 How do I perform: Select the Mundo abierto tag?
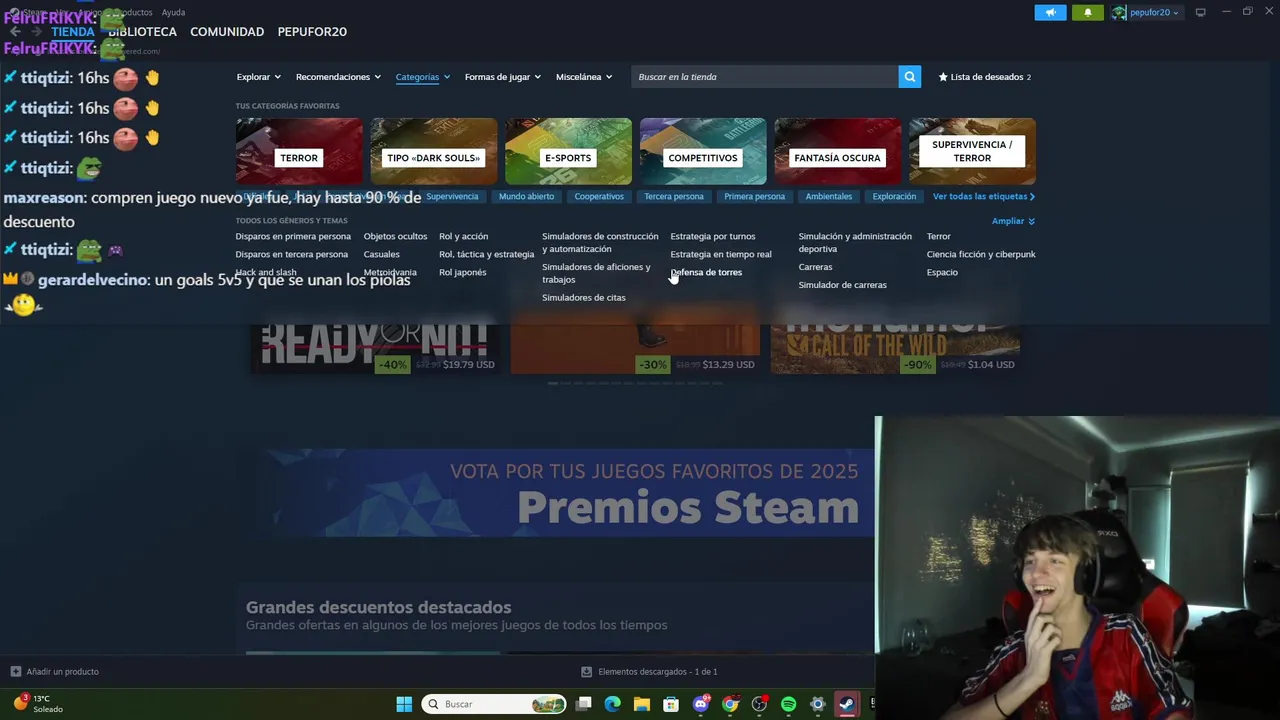(x=526, y=197)
